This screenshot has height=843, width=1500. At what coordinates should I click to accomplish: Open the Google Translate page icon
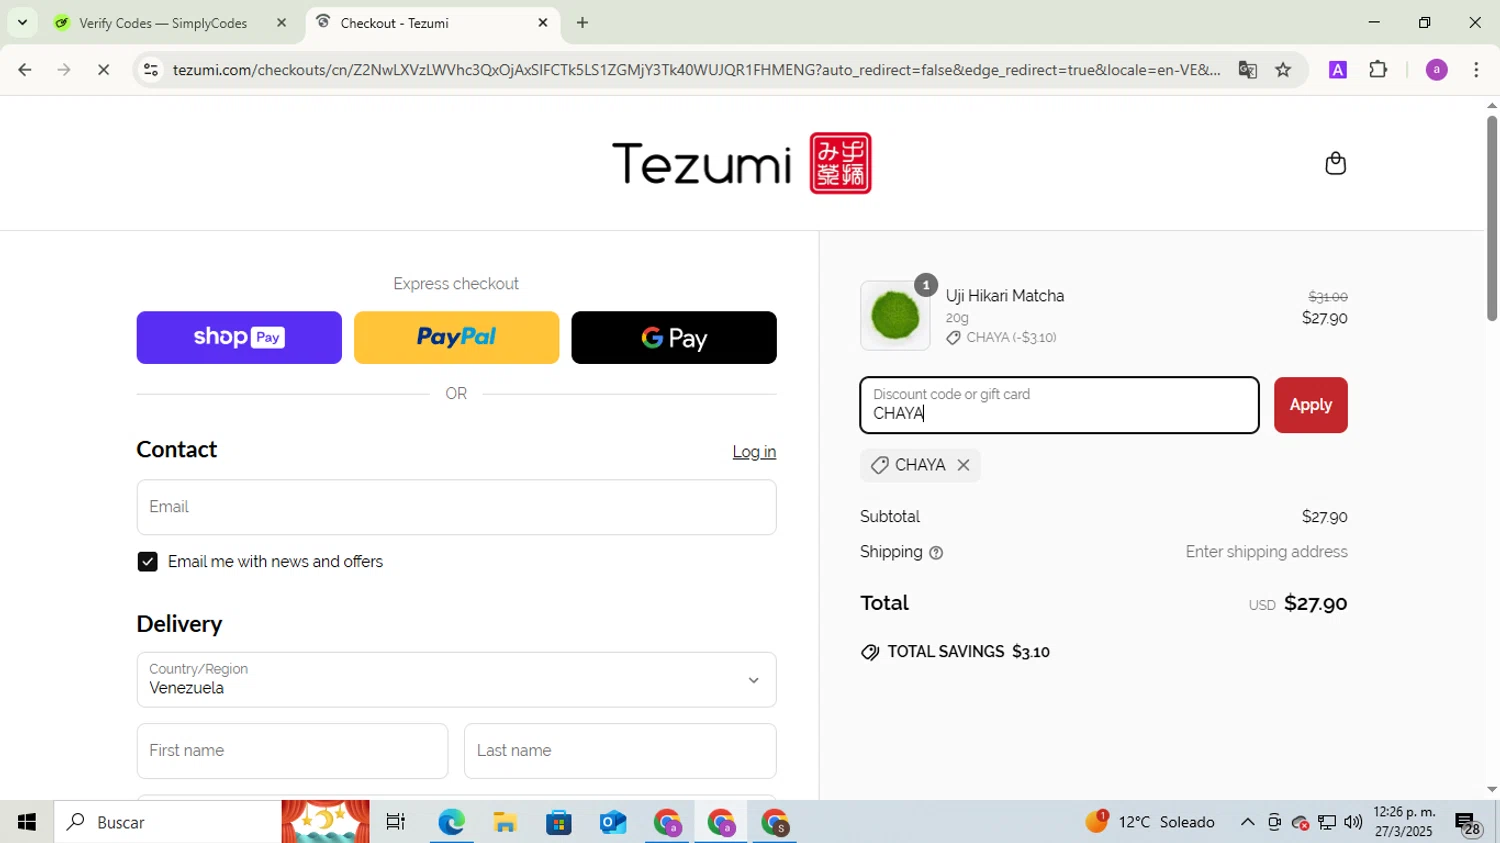[x=1247, y=70]
